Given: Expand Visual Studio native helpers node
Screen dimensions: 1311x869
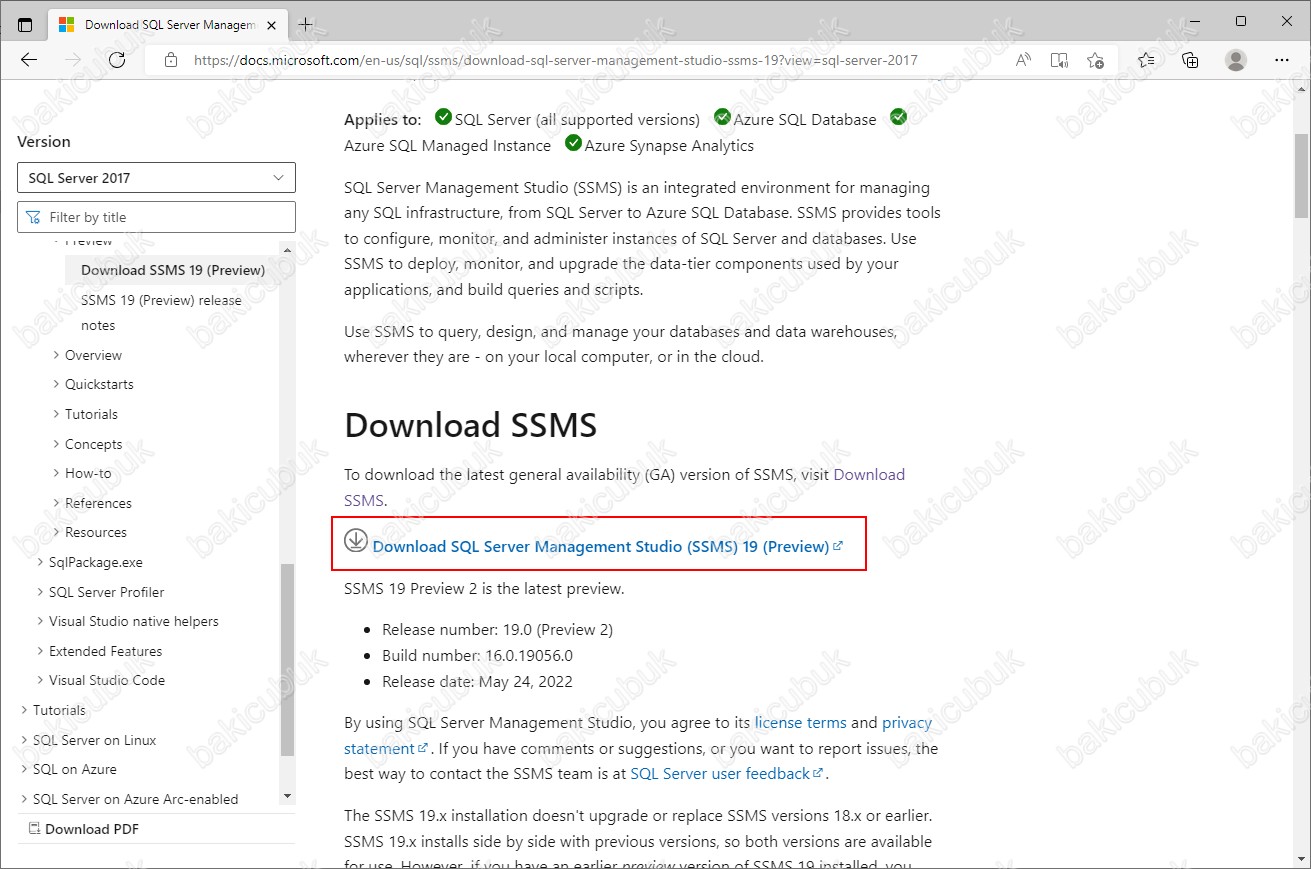Looking at the screenshot, I should pos(133,621).
